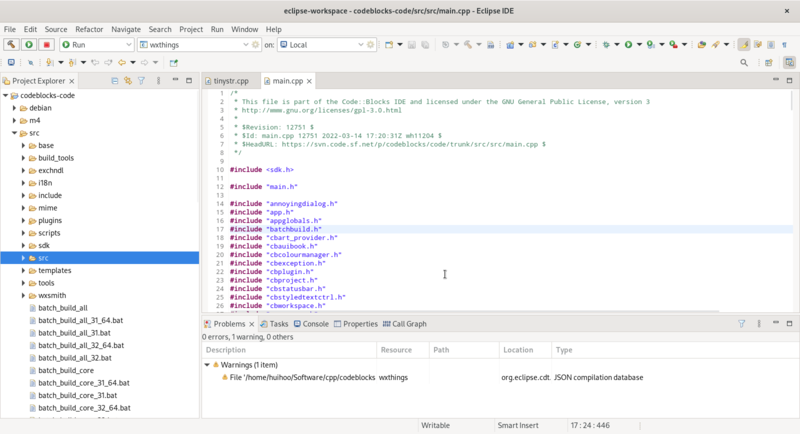This screenshot has height=434, width=800.
Task: Click the Debug bug icon in toolbar
Action: click(x=607, y=45)
